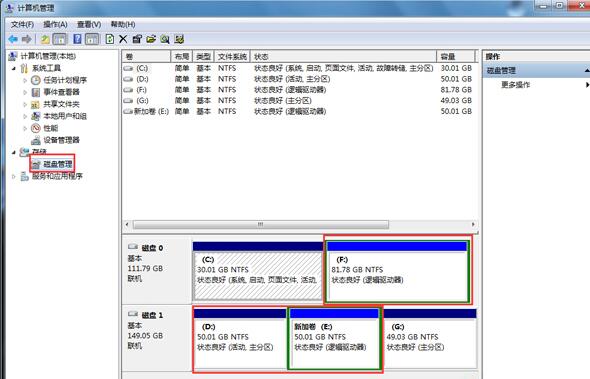The image size is (590, 379).
Task: Collapse the 存储 node arrow above 磁盘管理
Action: tap(14, 152)
